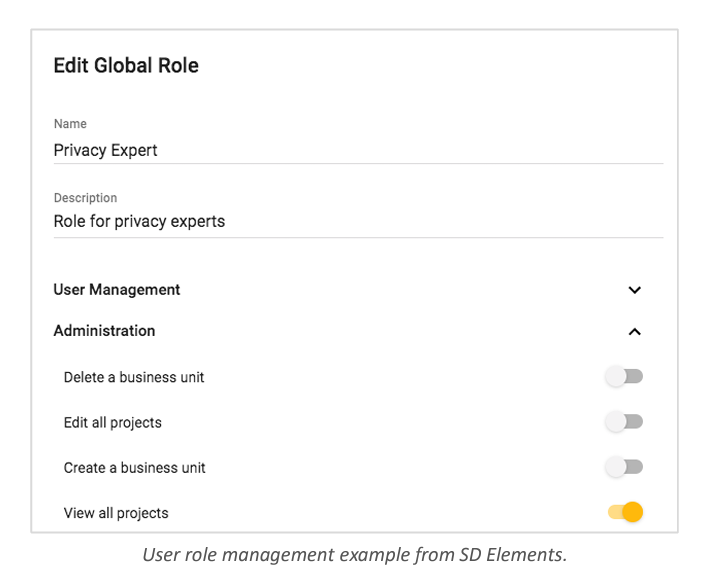Focus the Name field containing Privacy Expert
Screen dimensions: 727x582
(358, 151)
